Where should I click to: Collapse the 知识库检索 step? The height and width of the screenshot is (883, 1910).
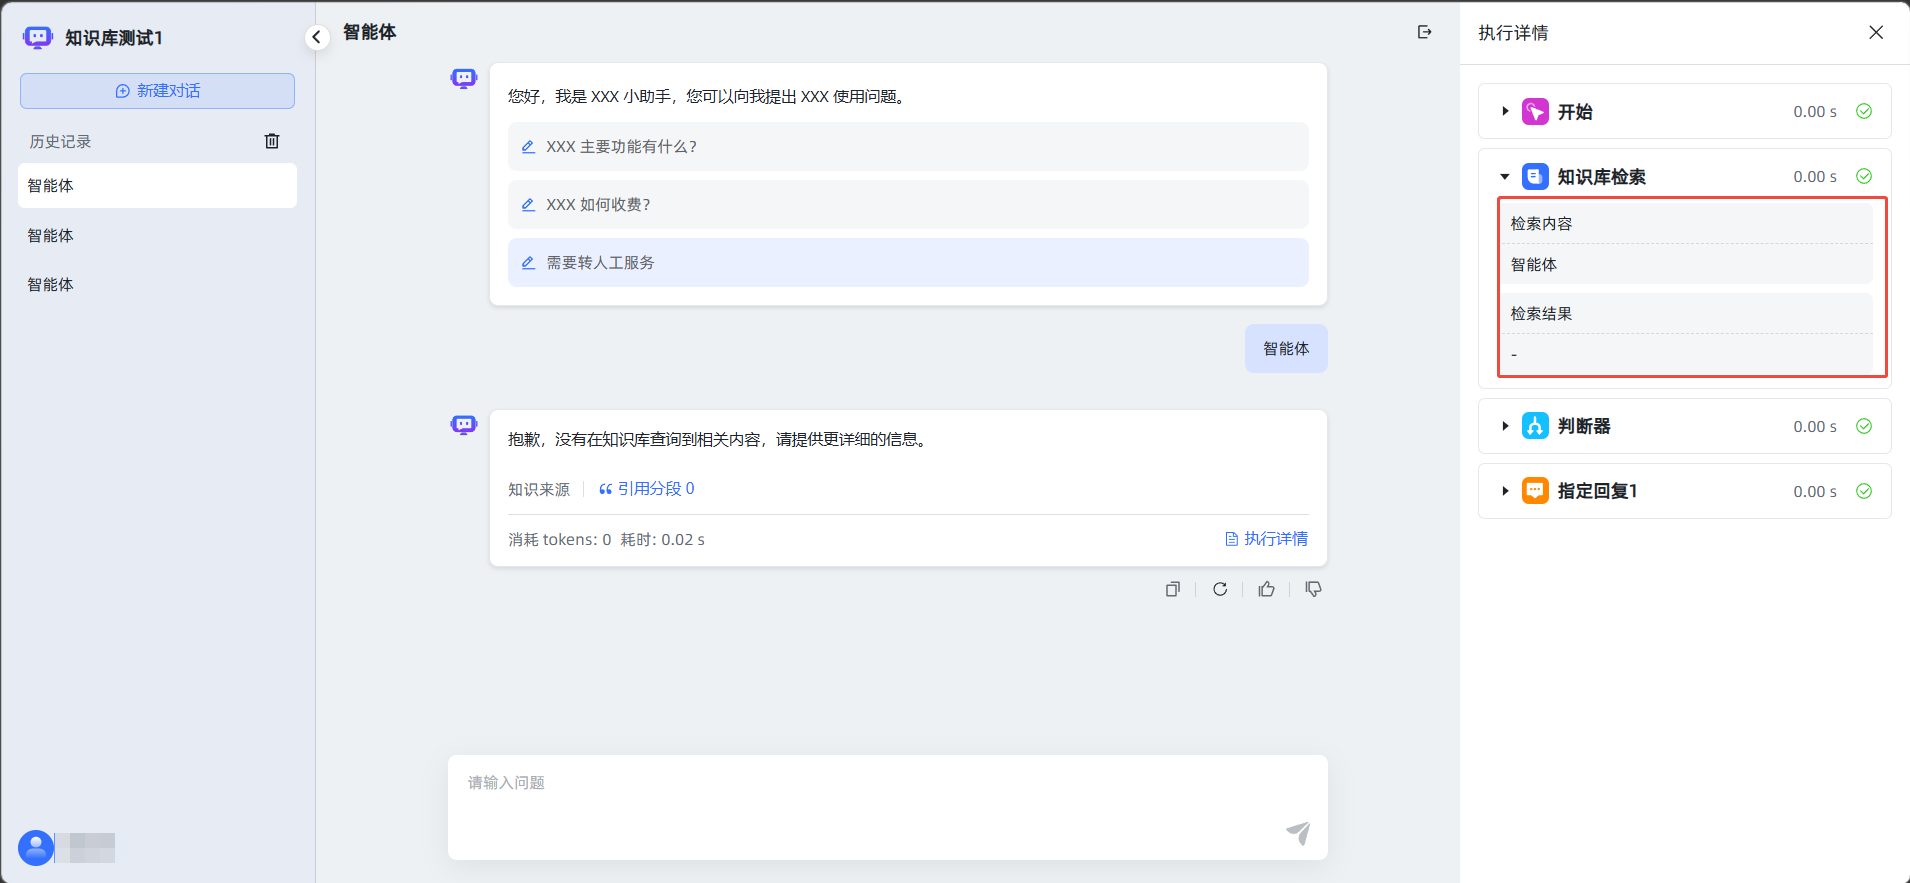click(1505, 177)
